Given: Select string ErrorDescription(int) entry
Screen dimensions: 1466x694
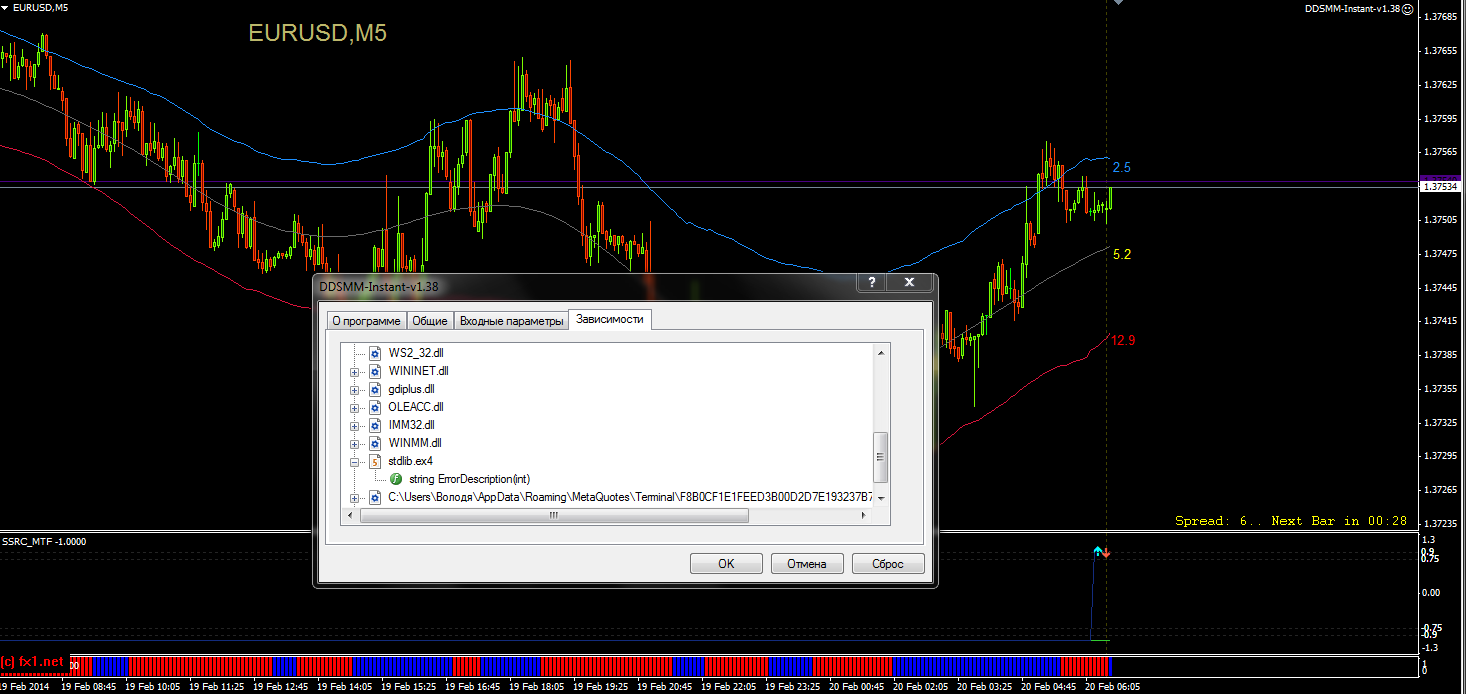Looking at the screenshot, I should (469, 479).
